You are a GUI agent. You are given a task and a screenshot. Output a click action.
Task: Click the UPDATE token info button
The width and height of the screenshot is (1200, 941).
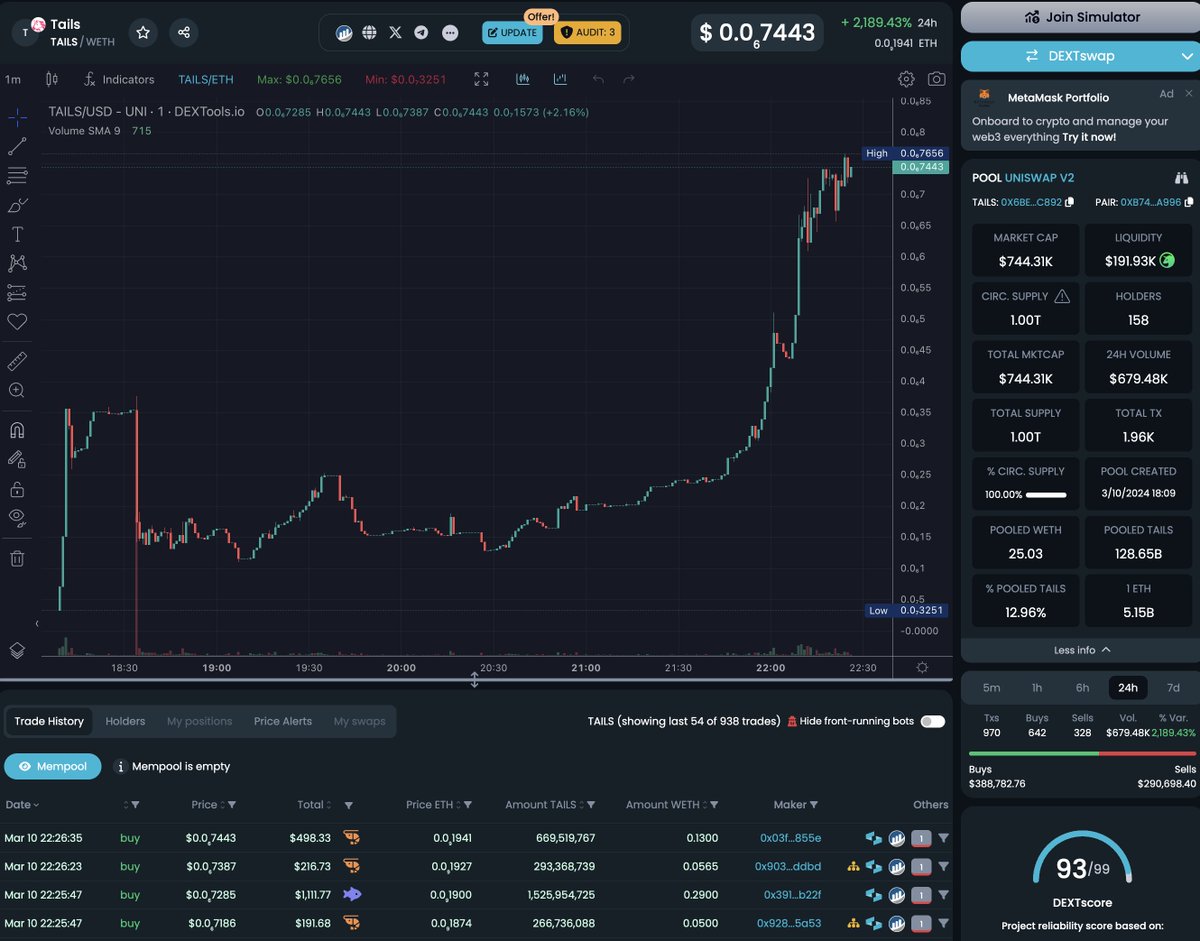click(512, 33)
